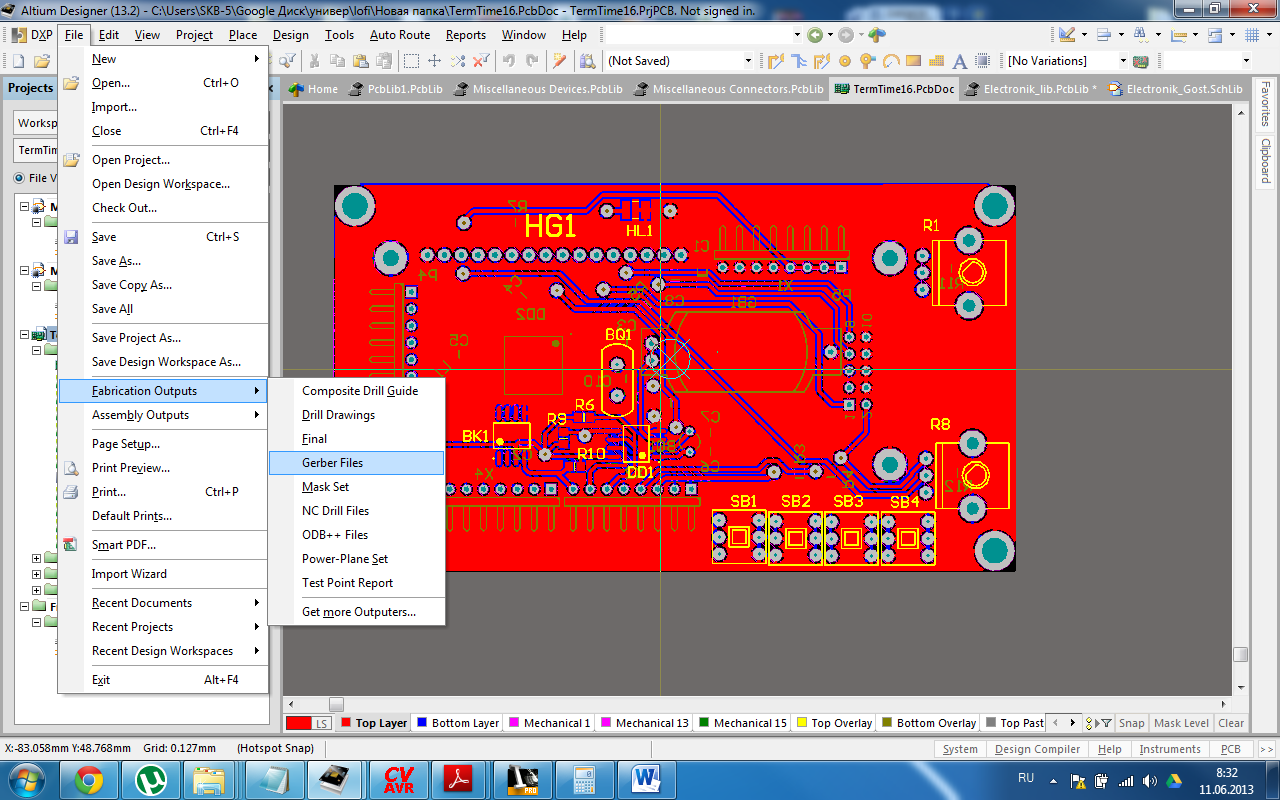Click the Copy toolbar icon
Screen dimensions: 1280x800
338,61
